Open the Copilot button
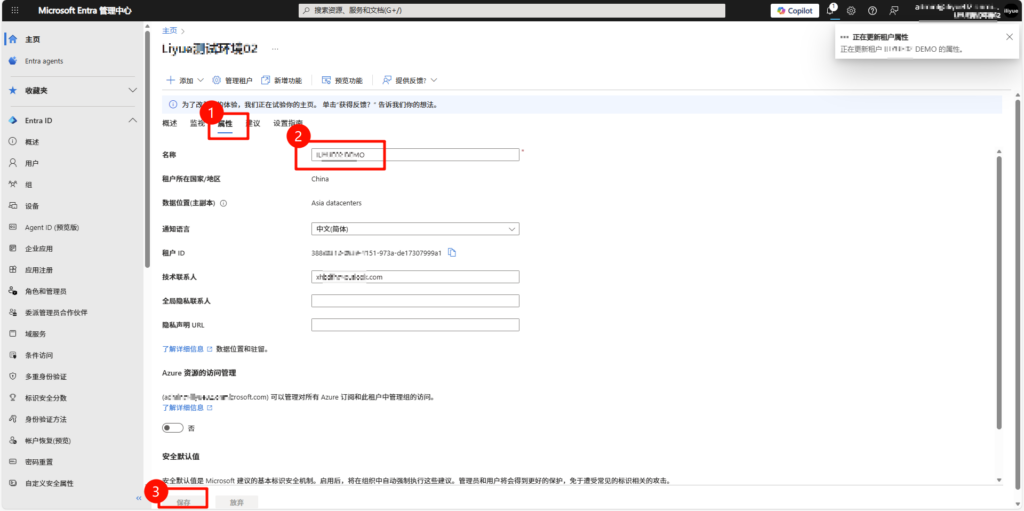 tap(794, 10)
